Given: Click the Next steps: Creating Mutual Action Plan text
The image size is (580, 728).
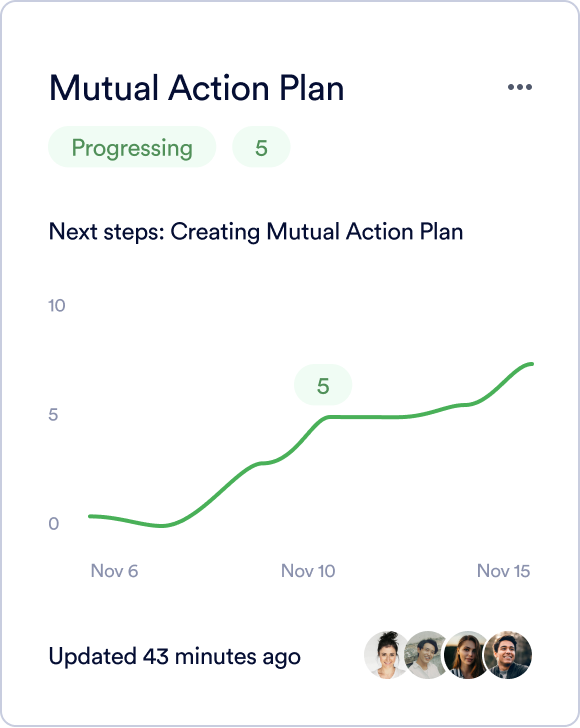Looking at the screenshot, I should click(x=256, y=232).
